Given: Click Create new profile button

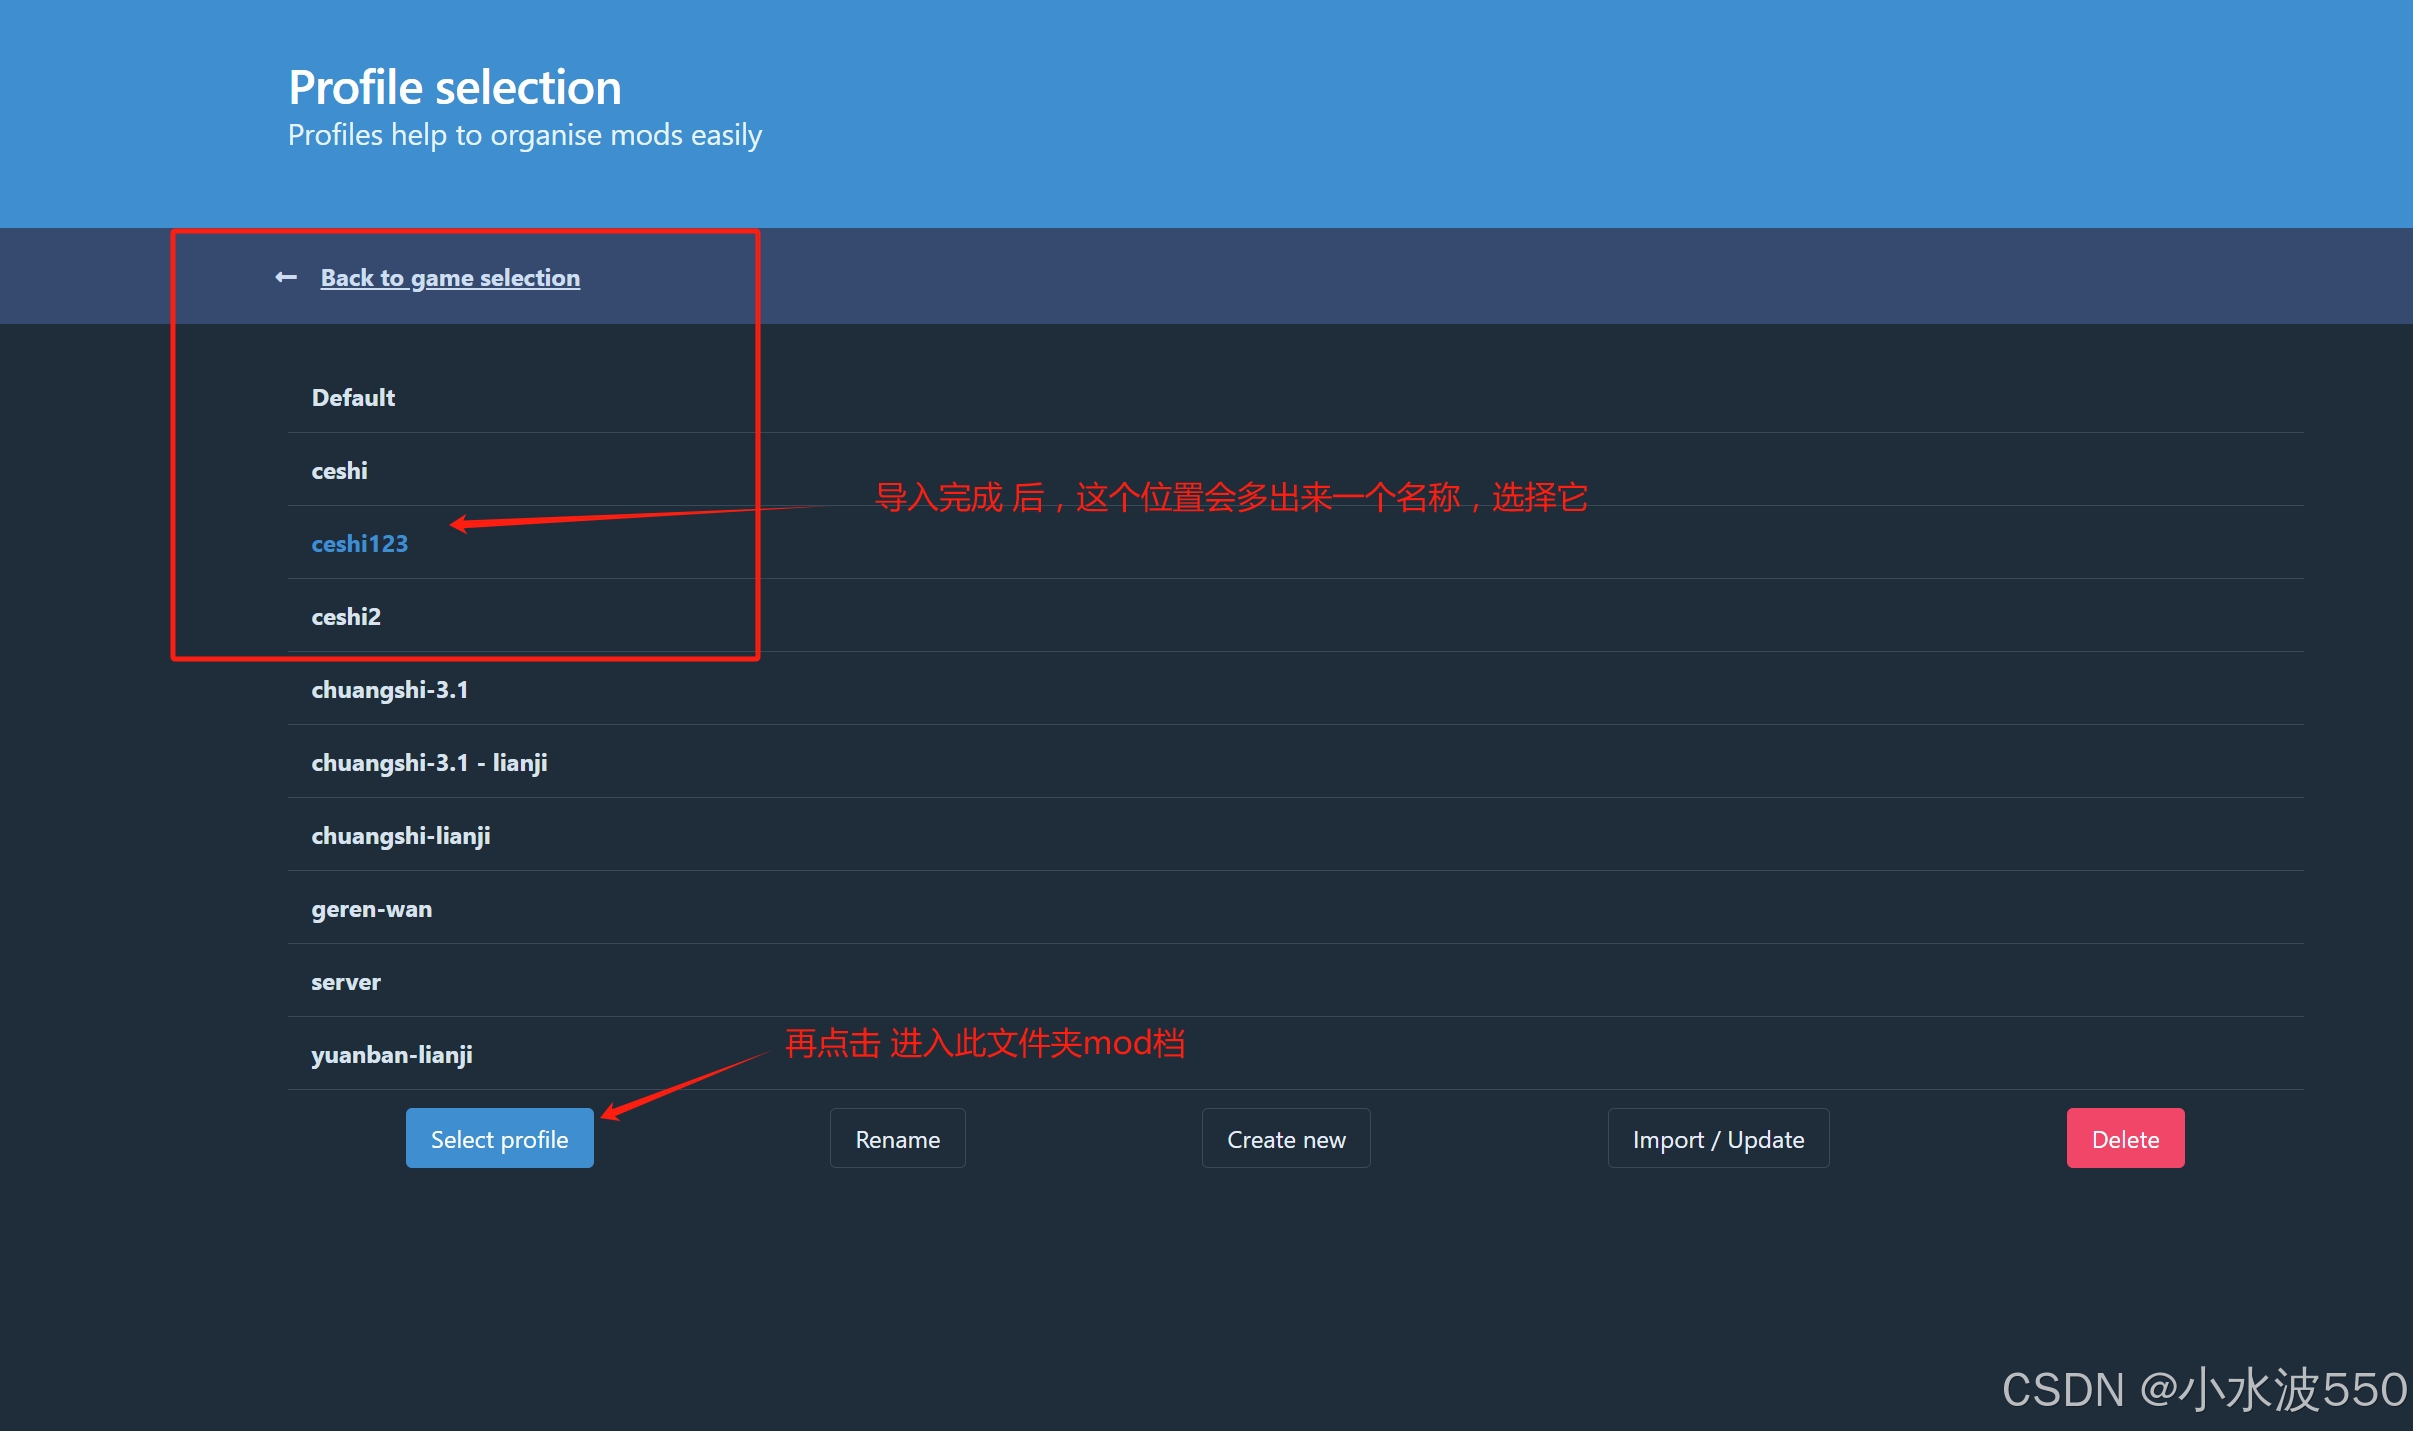Looking at the screenshot, I should coord(1285,1138).
